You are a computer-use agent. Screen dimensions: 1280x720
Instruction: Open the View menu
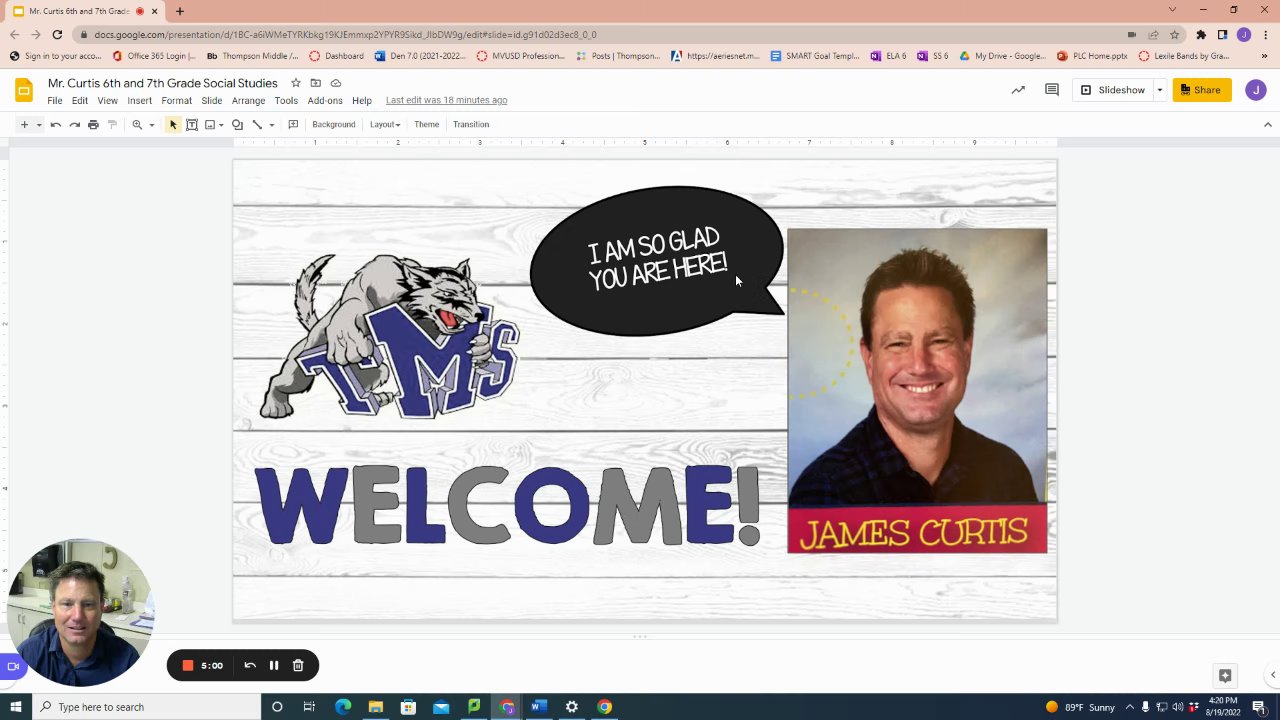click(x=107, y=101)
